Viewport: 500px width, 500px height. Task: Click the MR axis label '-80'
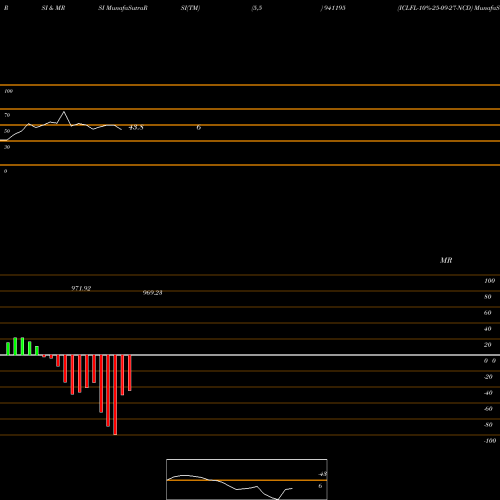coord(488,425)
